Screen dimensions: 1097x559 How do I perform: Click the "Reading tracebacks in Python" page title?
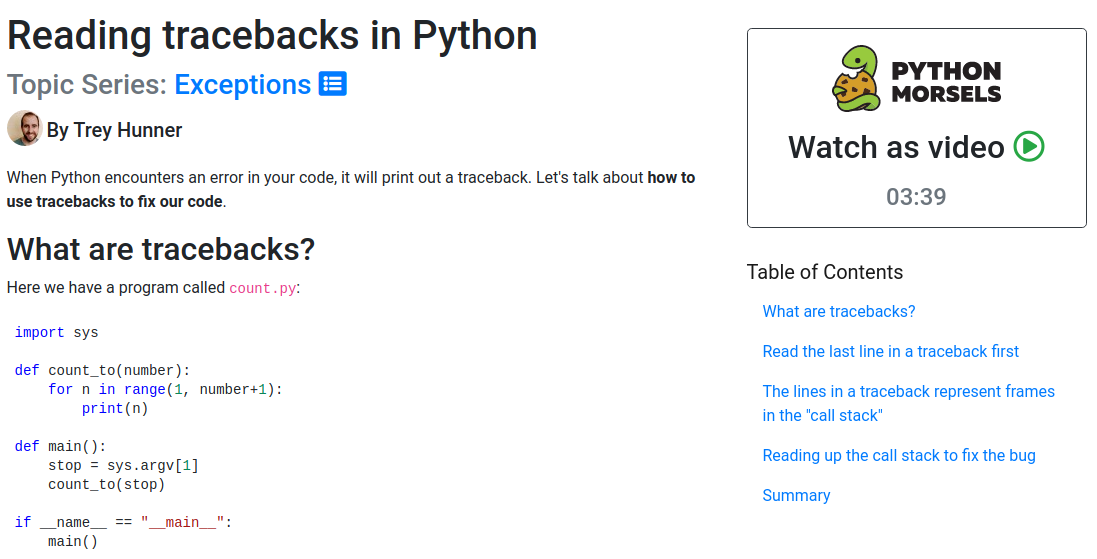(272, 36)
